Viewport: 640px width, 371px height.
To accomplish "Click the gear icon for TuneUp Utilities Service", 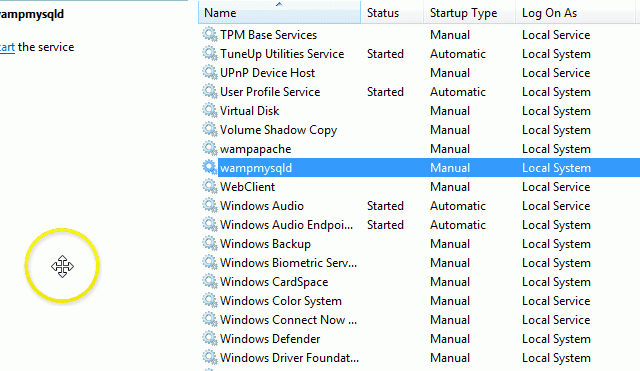I will click(210, 53).
